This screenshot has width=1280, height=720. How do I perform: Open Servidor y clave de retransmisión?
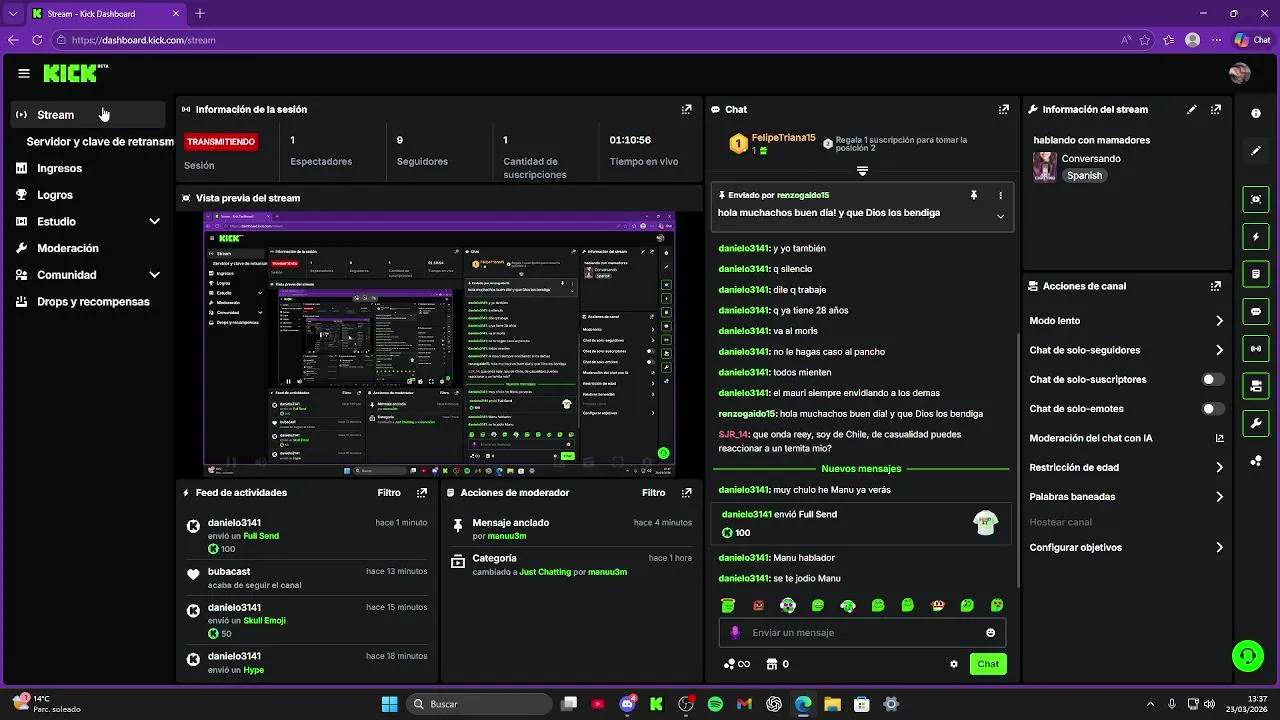tap(100, 142)
